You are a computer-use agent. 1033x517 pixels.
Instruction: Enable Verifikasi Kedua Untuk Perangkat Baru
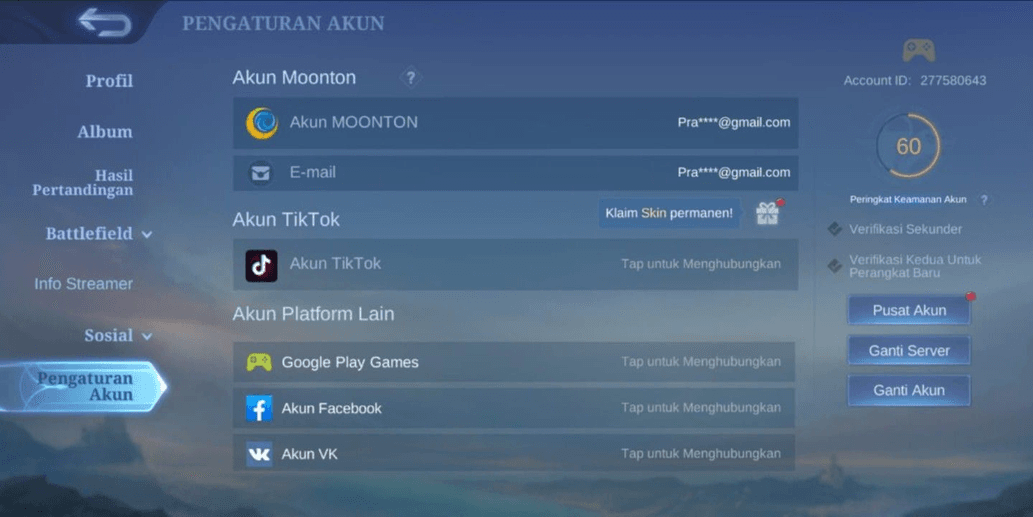904,267
